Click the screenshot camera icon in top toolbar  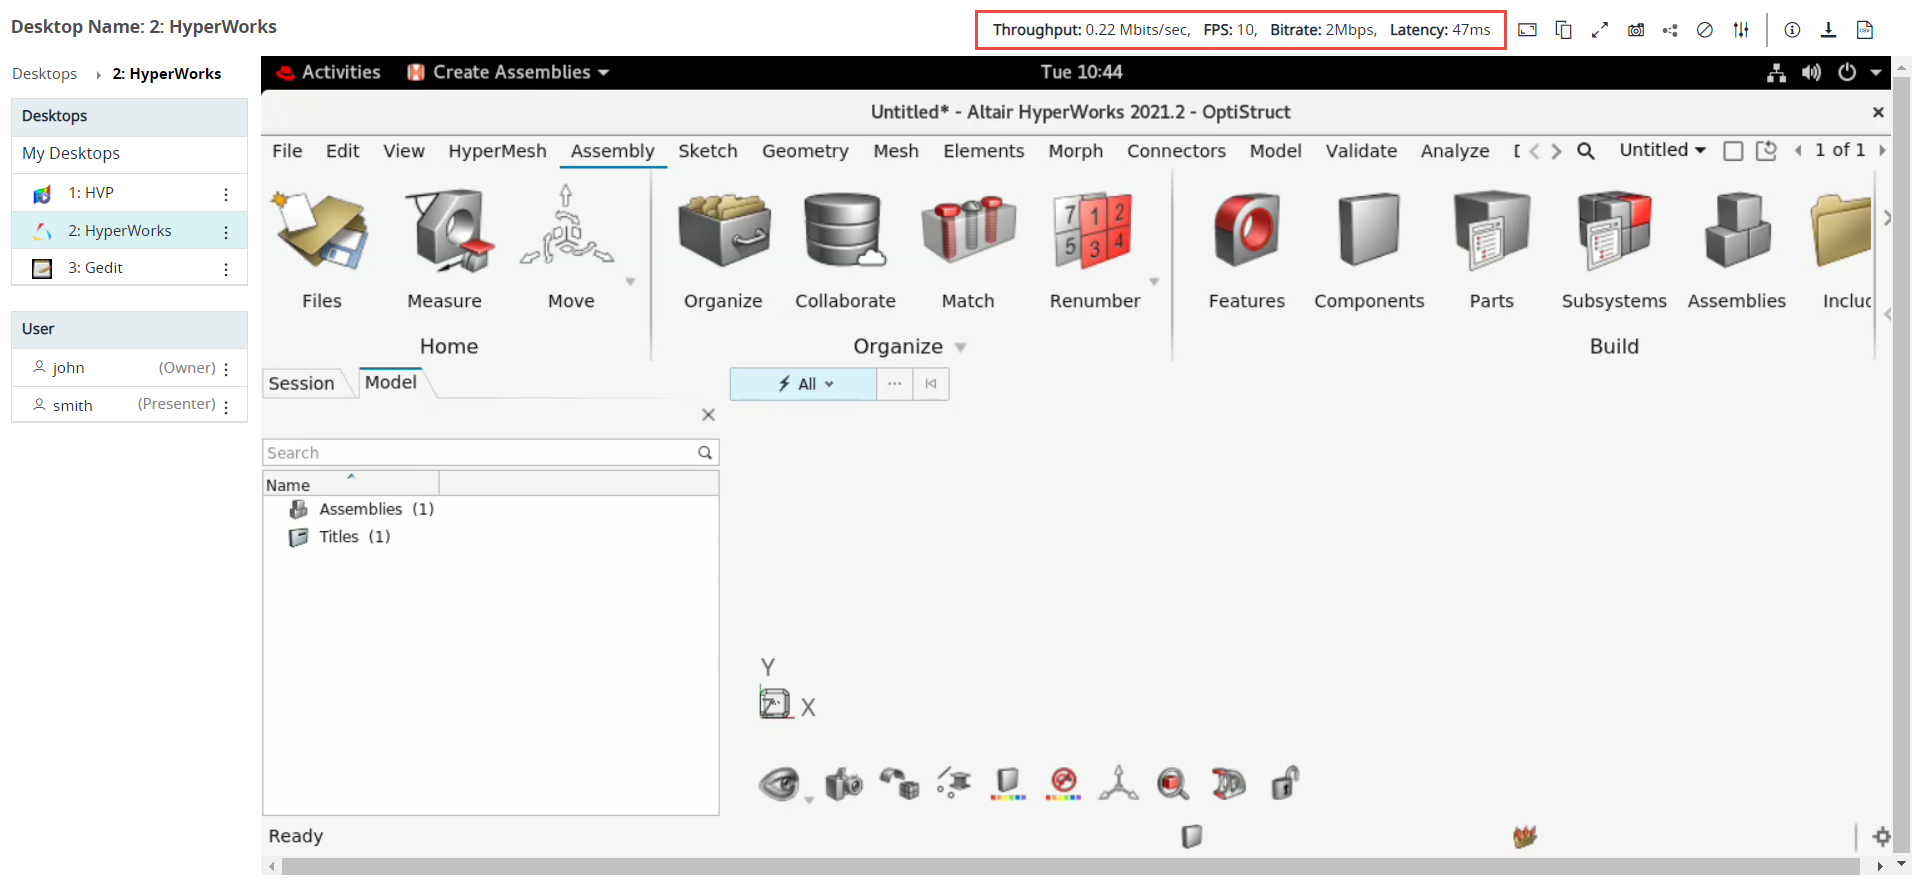tap(1636, 30)
